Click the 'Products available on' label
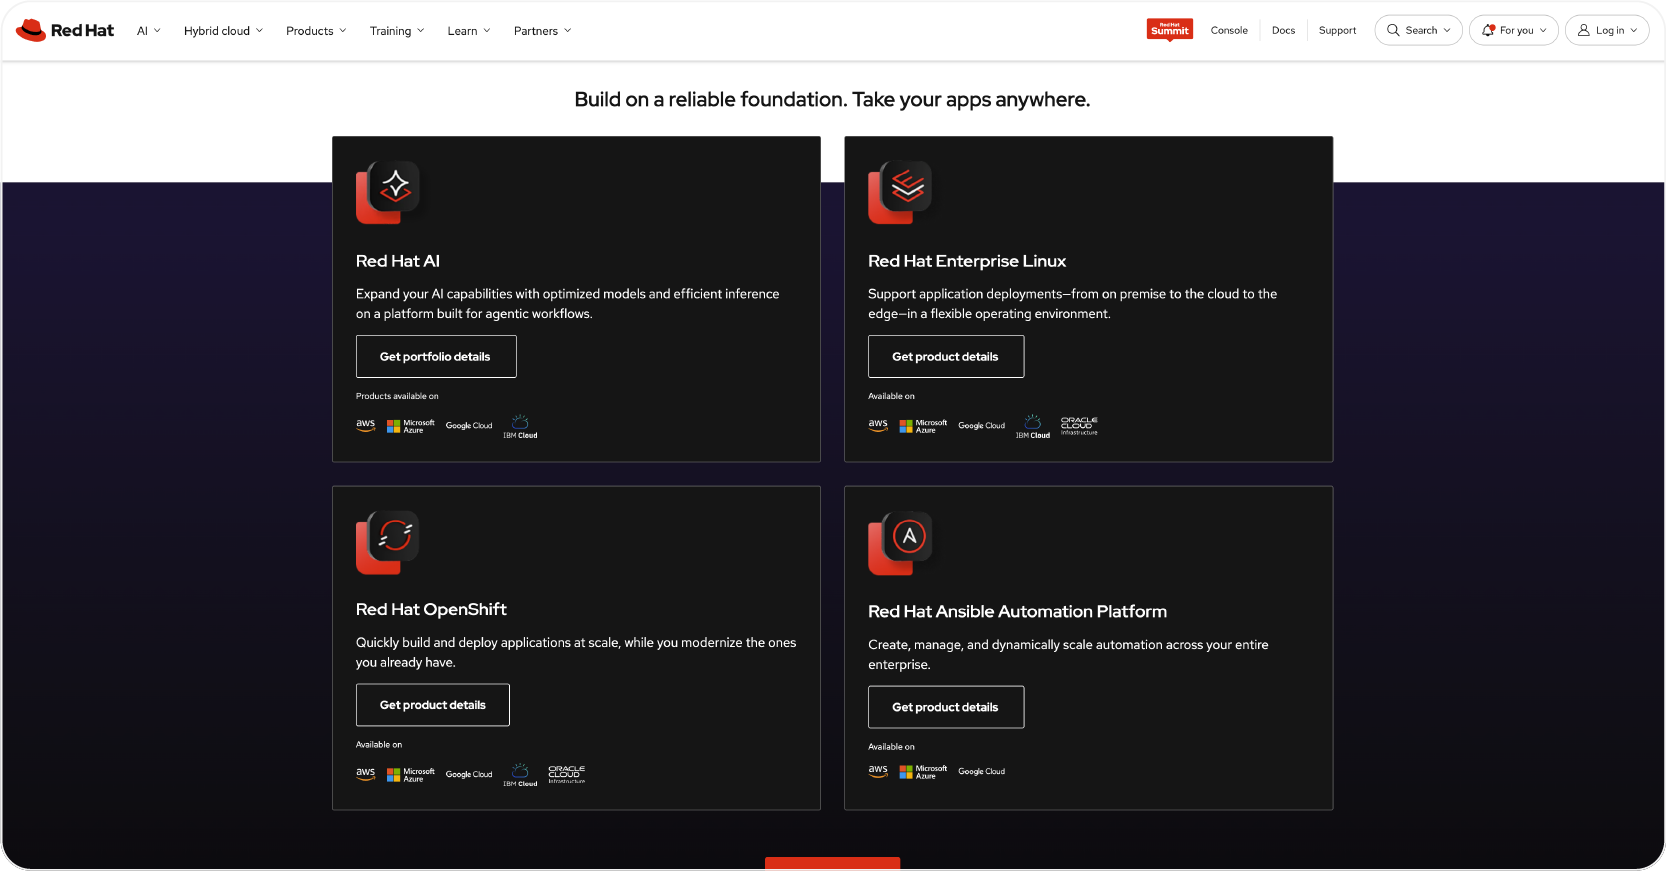The height and width of the screenshot is (871, 1666). [397, 396]
